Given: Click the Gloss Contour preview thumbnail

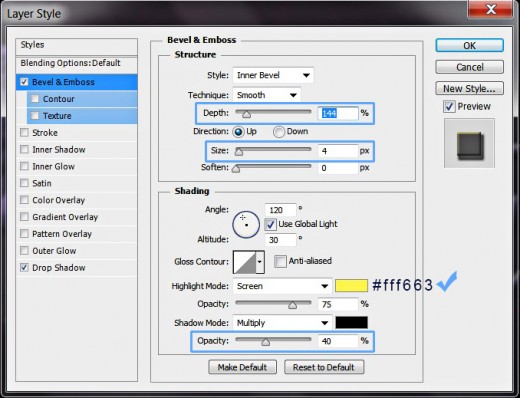Looking at the screenshot, I should (244, 262).
